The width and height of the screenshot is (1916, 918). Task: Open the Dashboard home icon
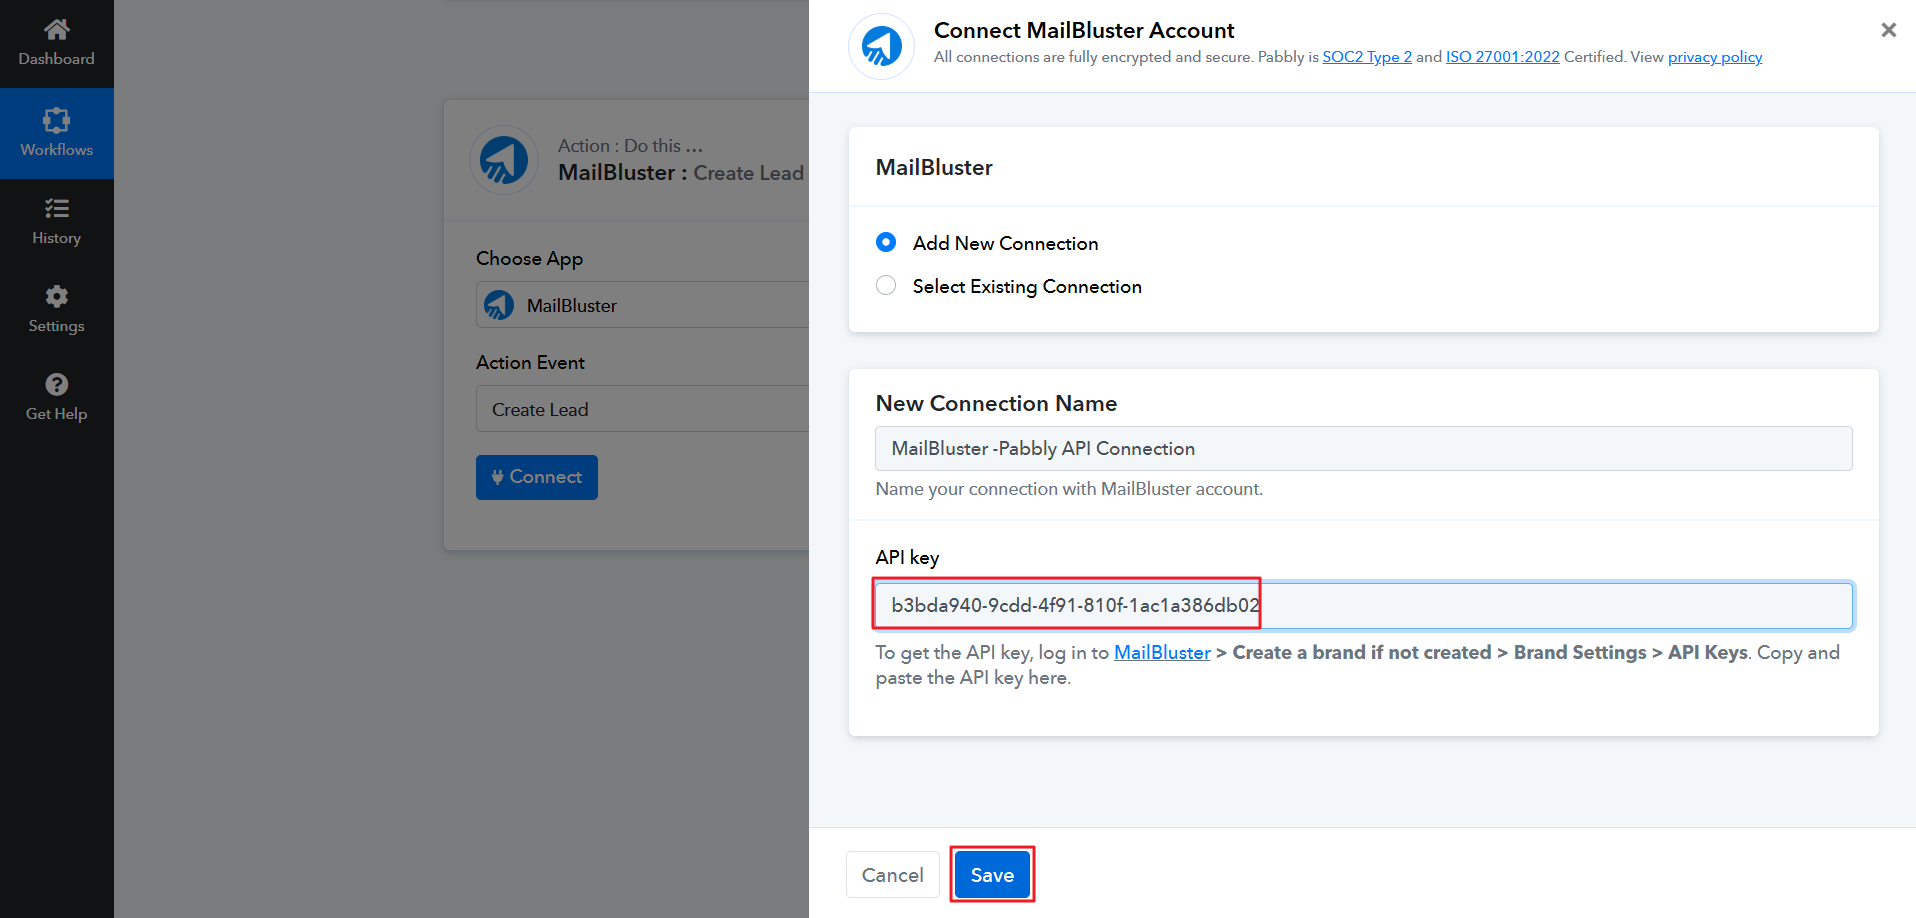(56, 30)
